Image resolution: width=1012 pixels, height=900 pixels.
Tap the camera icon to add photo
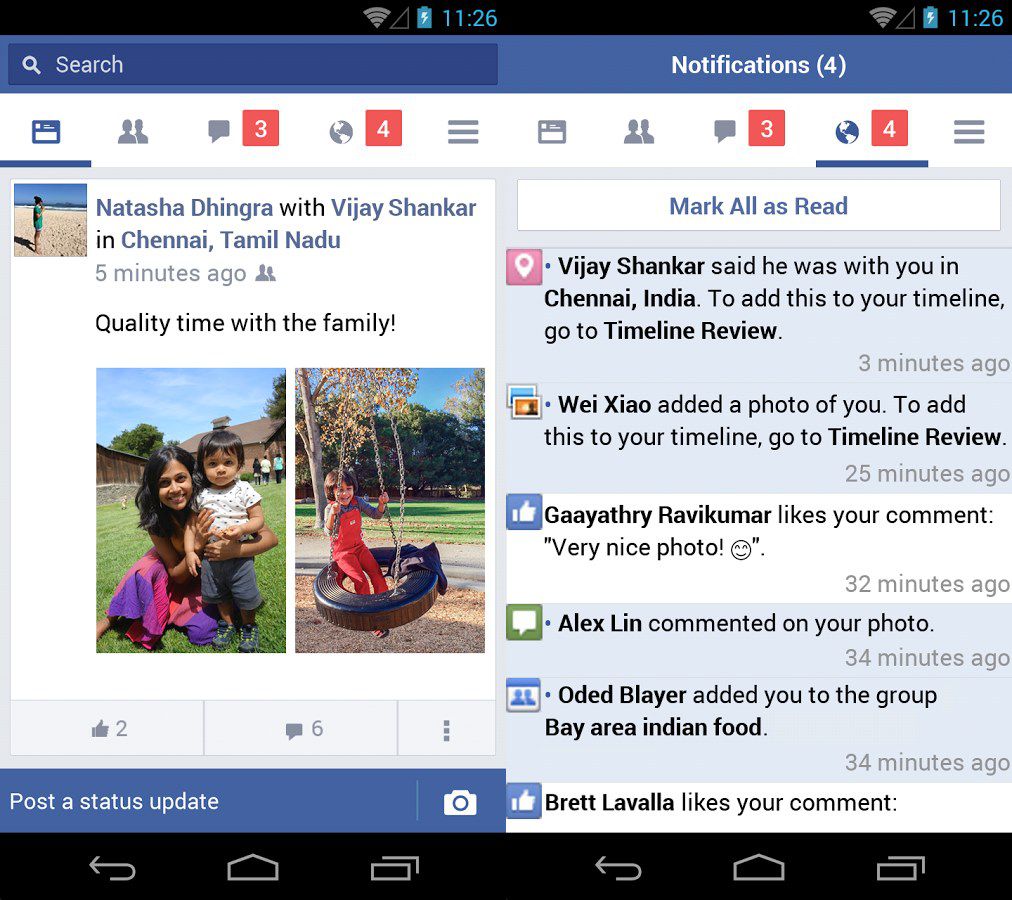pos(460,803)
